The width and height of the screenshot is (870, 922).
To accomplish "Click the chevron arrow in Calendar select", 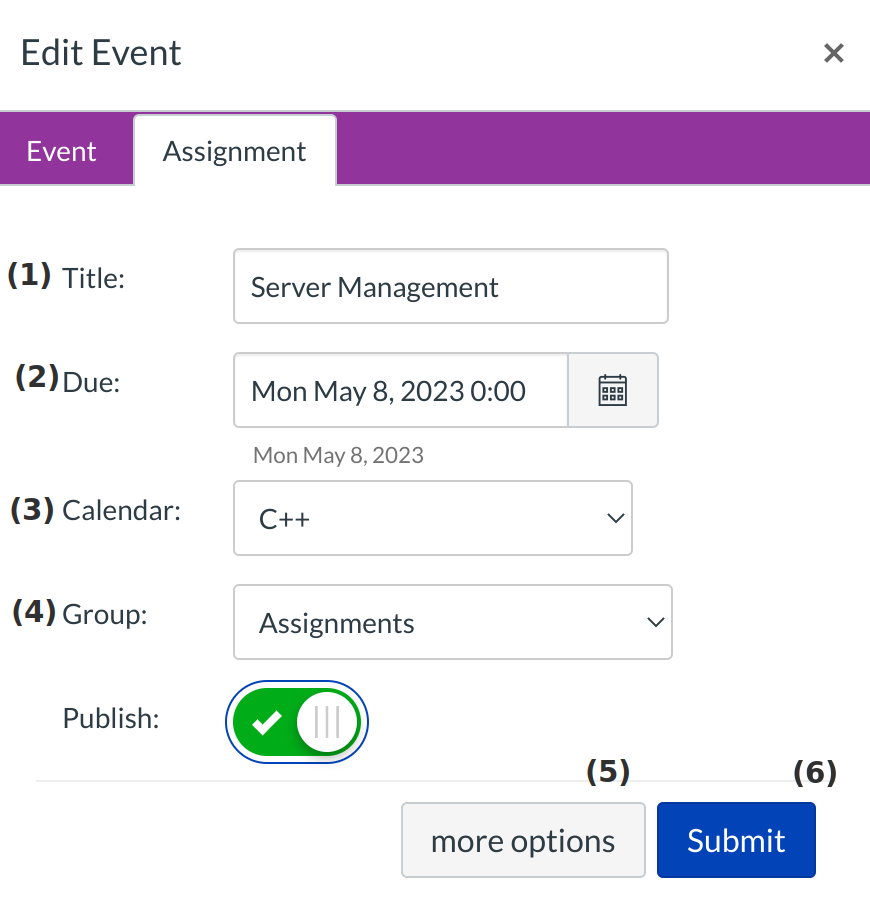I will point(616,518).
